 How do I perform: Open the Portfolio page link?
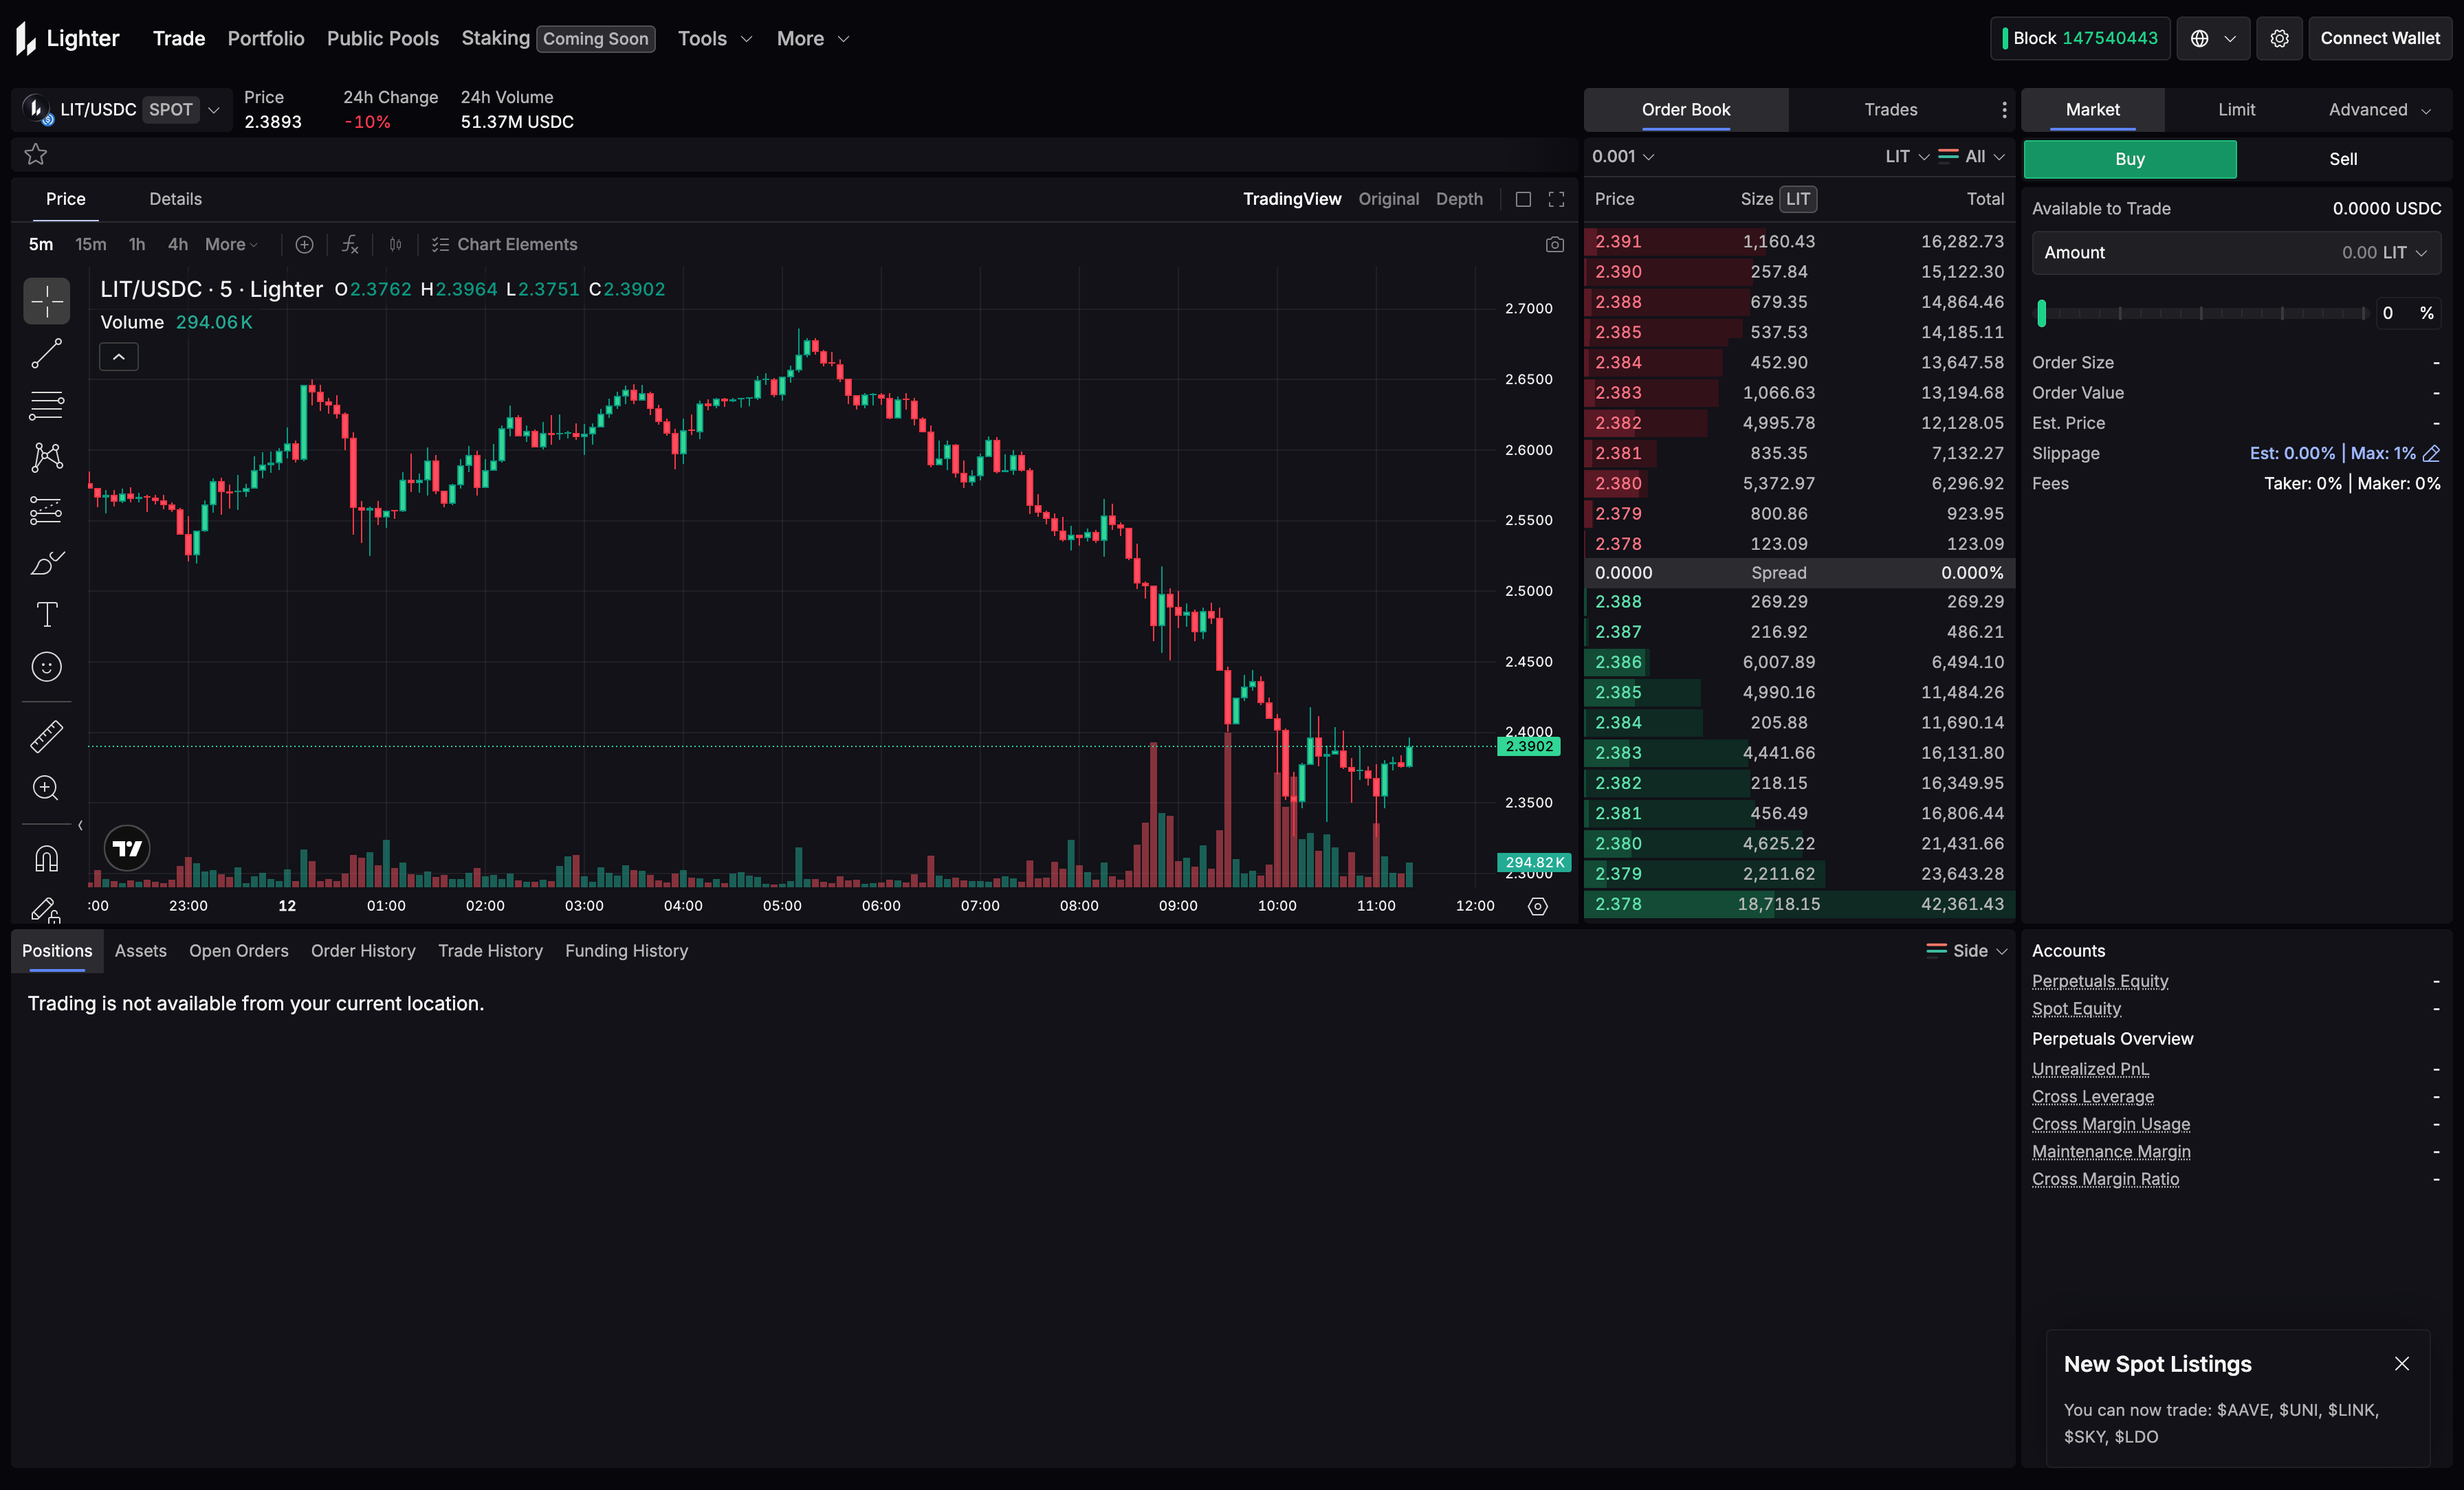[x=266, y=38]
